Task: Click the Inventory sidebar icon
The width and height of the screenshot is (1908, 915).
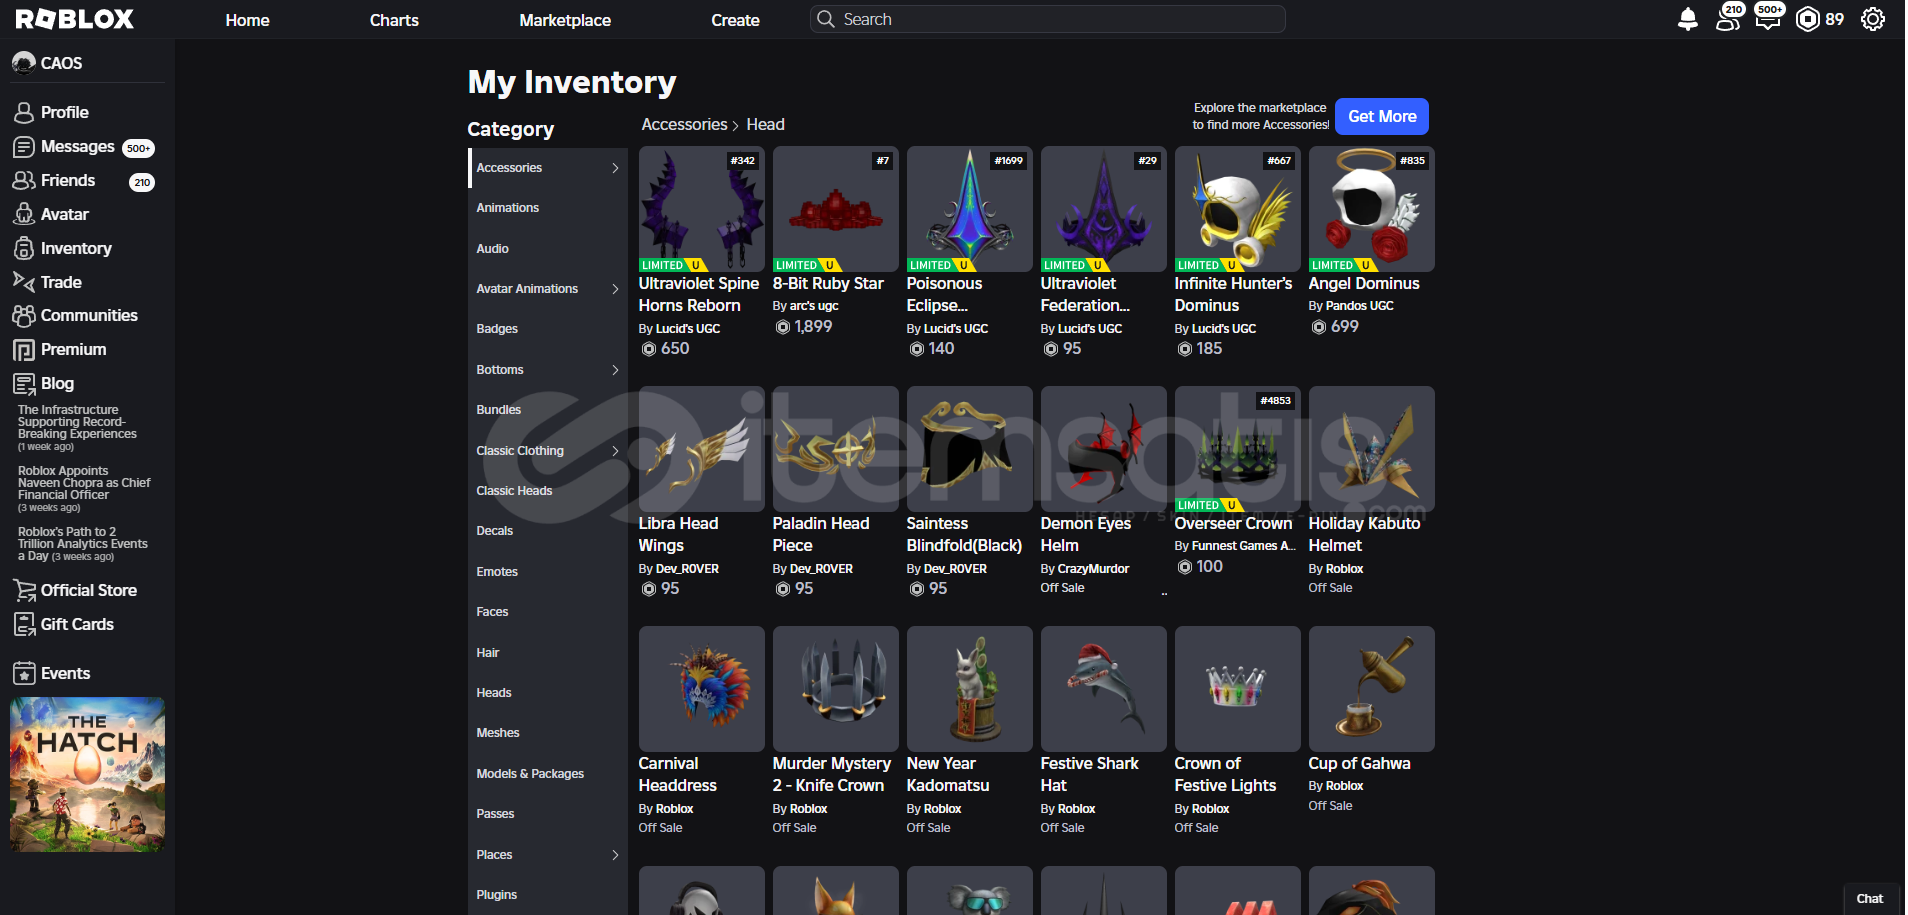Action: 24,248
